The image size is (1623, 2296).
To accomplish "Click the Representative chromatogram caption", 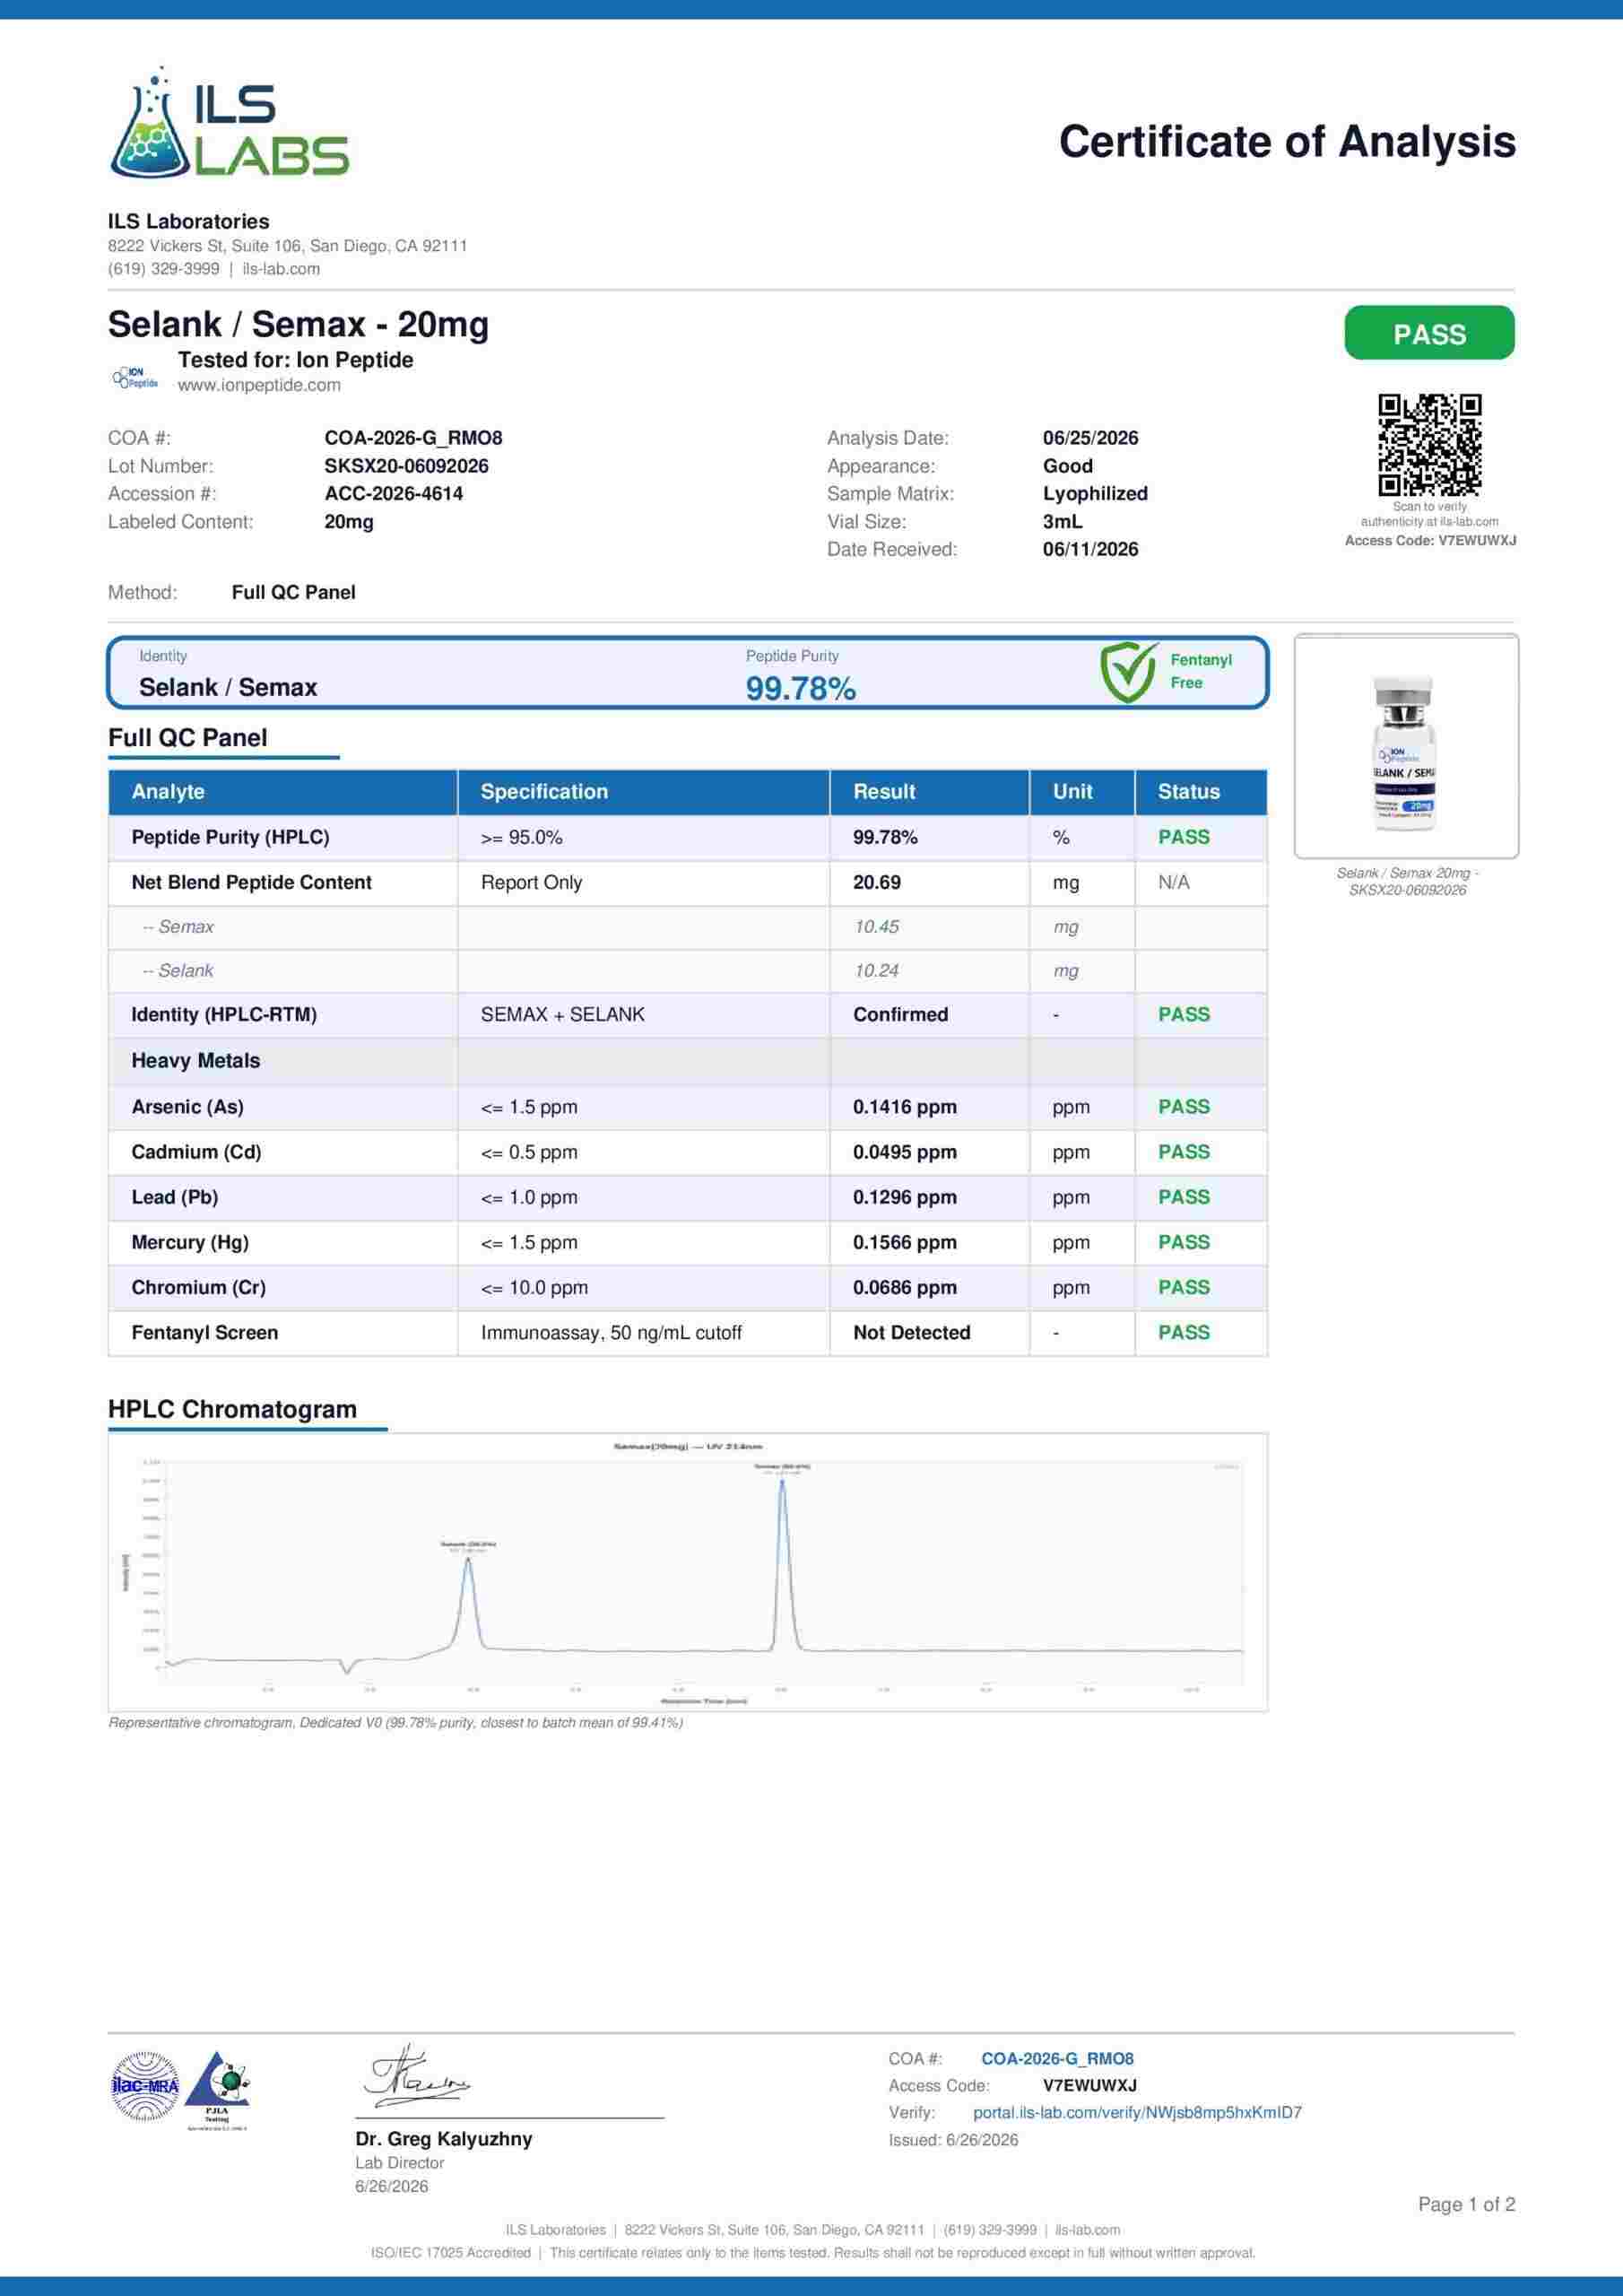I will pyautogui.click(x=395, y=1723).
